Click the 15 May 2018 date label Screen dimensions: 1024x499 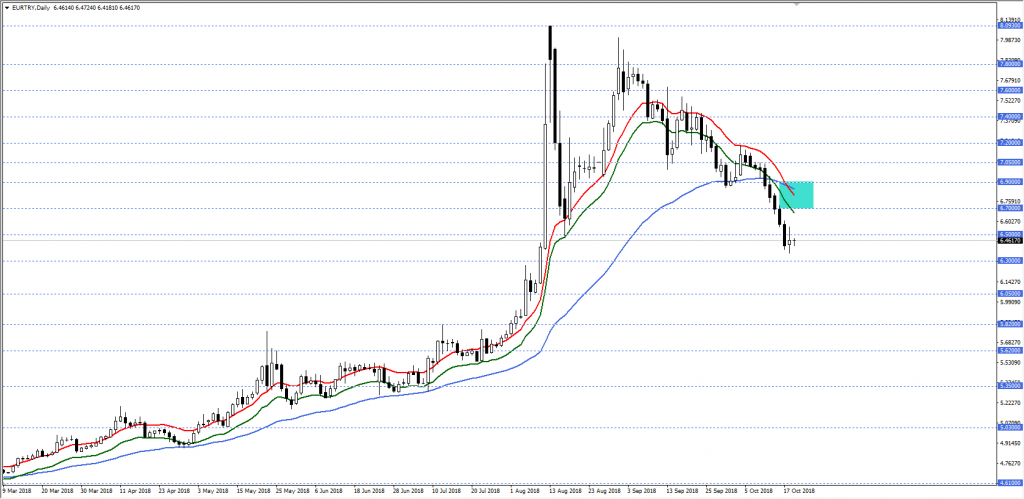254,490
